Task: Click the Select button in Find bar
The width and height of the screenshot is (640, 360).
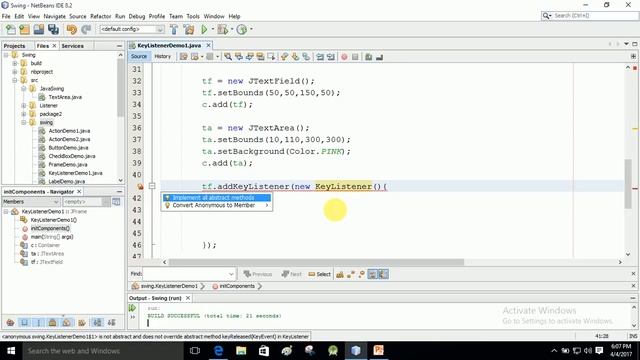Action: 320,274
